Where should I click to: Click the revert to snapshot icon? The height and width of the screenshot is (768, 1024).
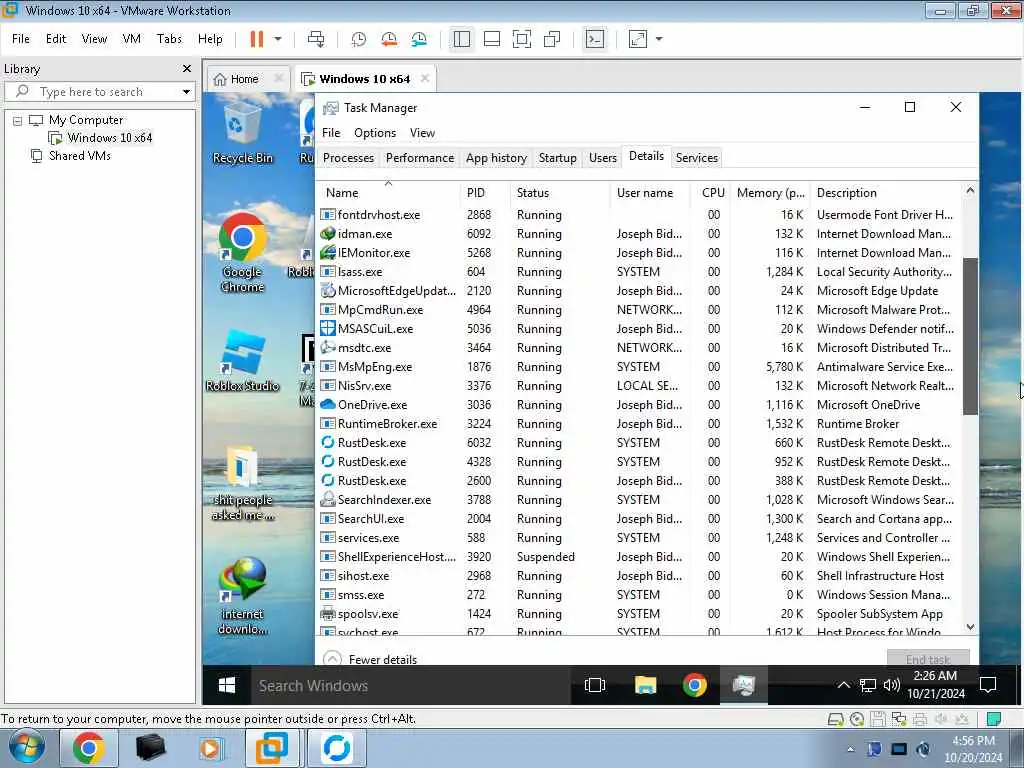click(x=389, y=39)
